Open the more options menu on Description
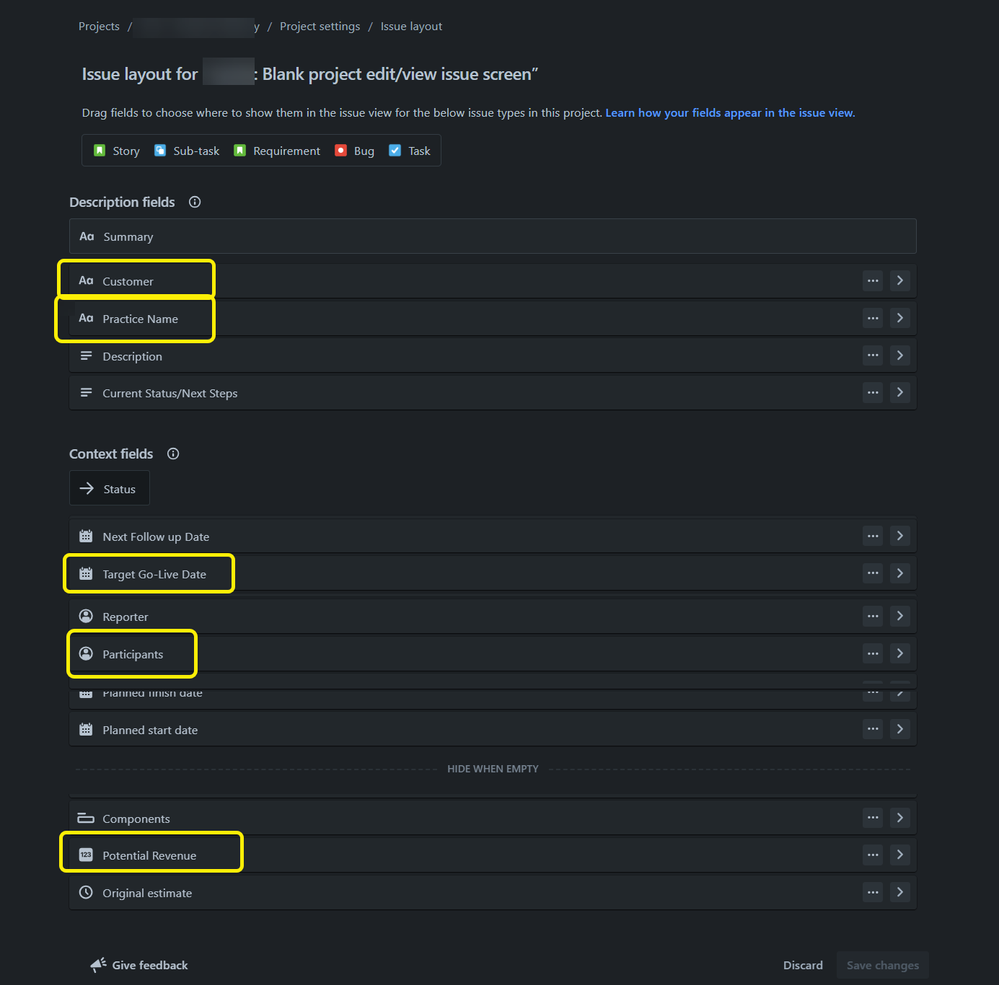The height and width of the screenshot is (985, 999). pos(872,355)
